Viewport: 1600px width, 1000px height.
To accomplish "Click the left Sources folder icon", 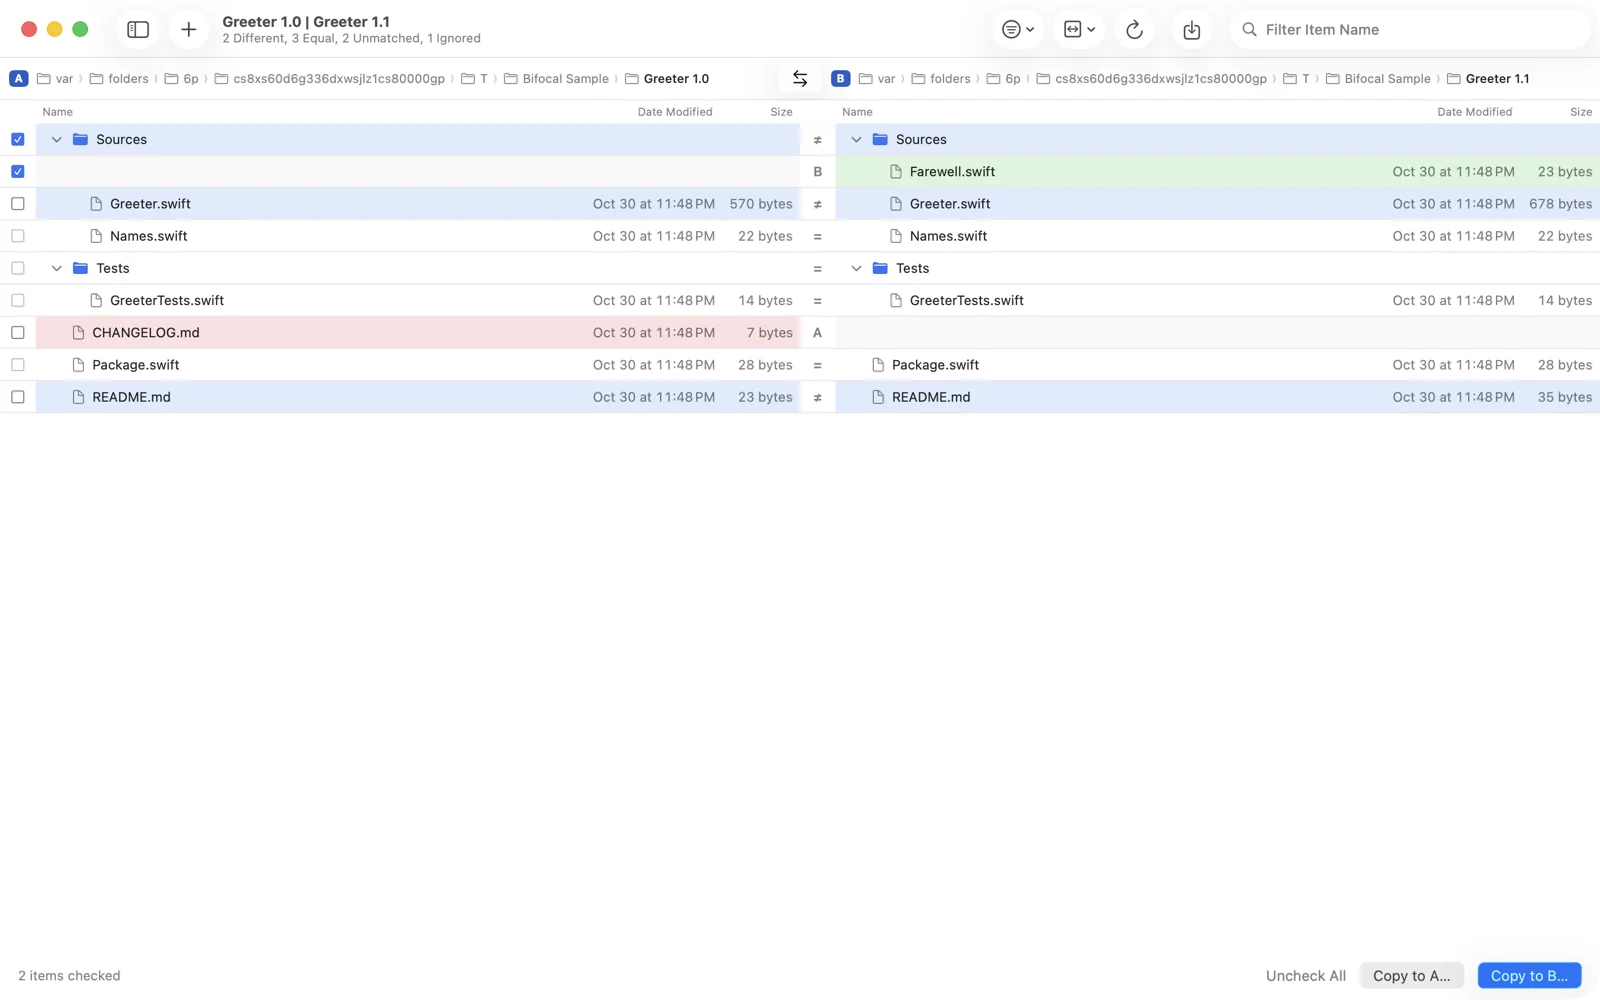I will (81, 139).
